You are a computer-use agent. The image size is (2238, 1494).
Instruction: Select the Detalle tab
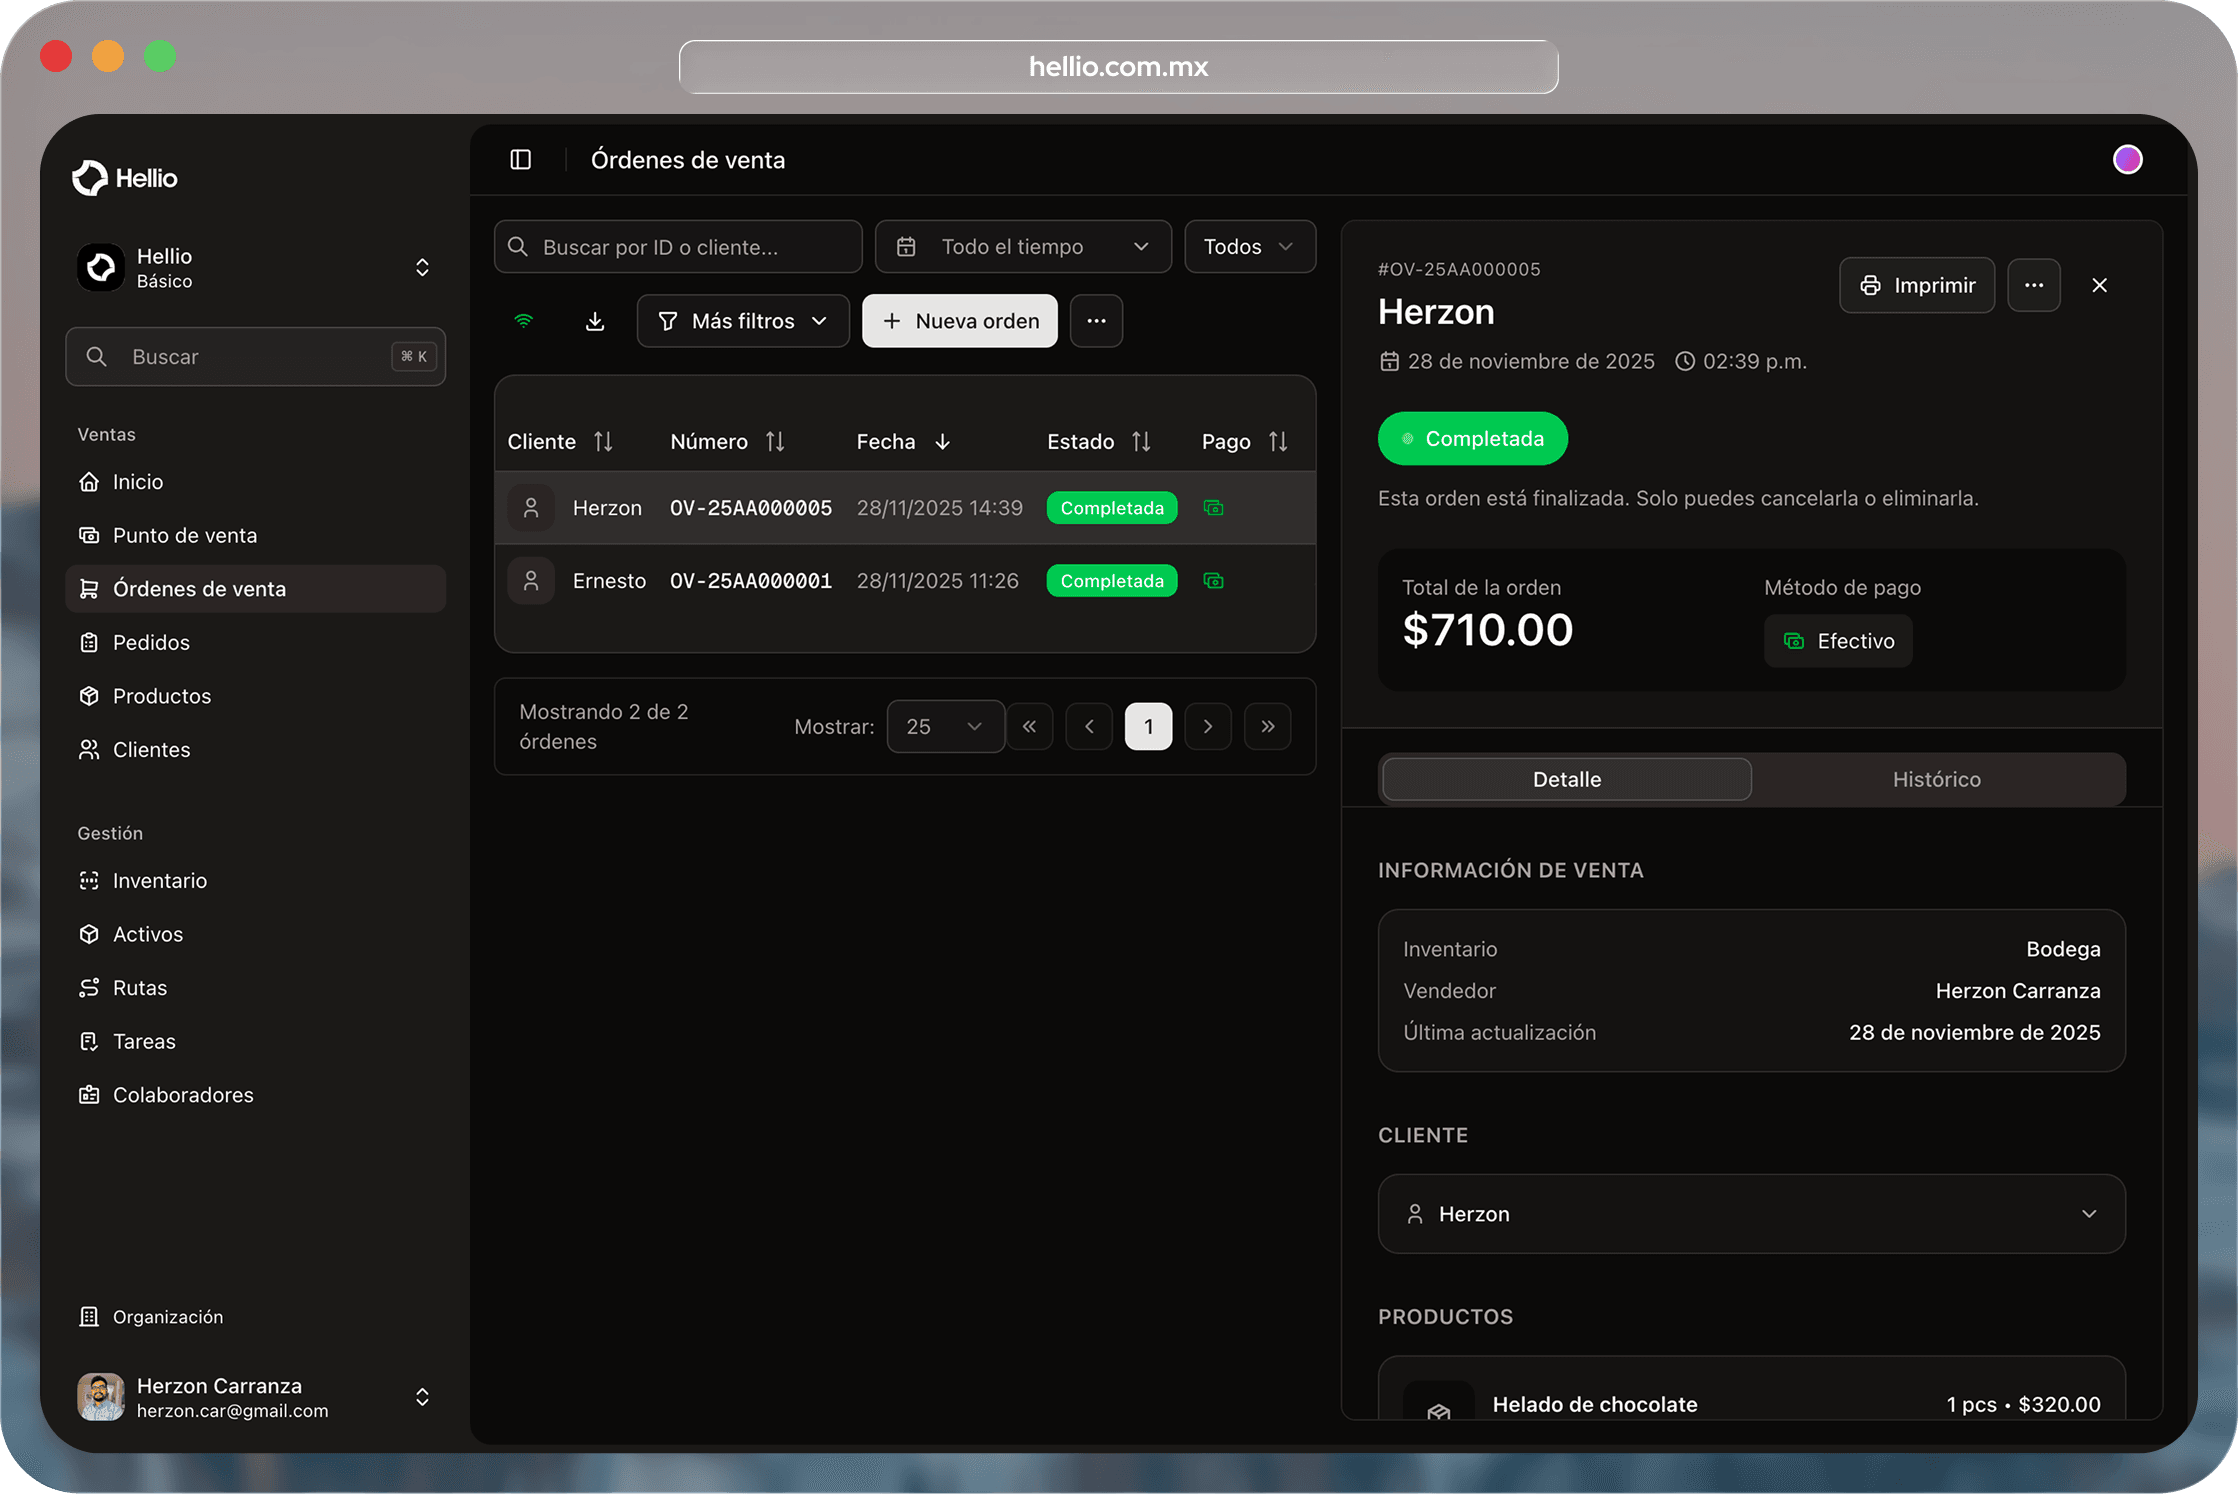click(x=1565, y=779)
